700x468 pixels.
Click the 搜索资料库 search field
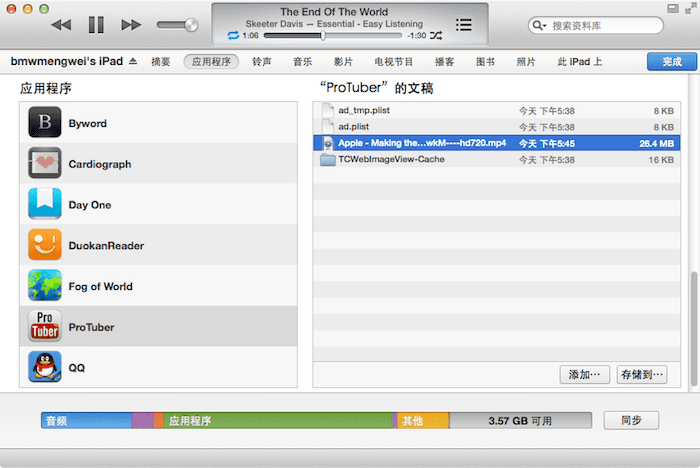(x=596, y=25)
